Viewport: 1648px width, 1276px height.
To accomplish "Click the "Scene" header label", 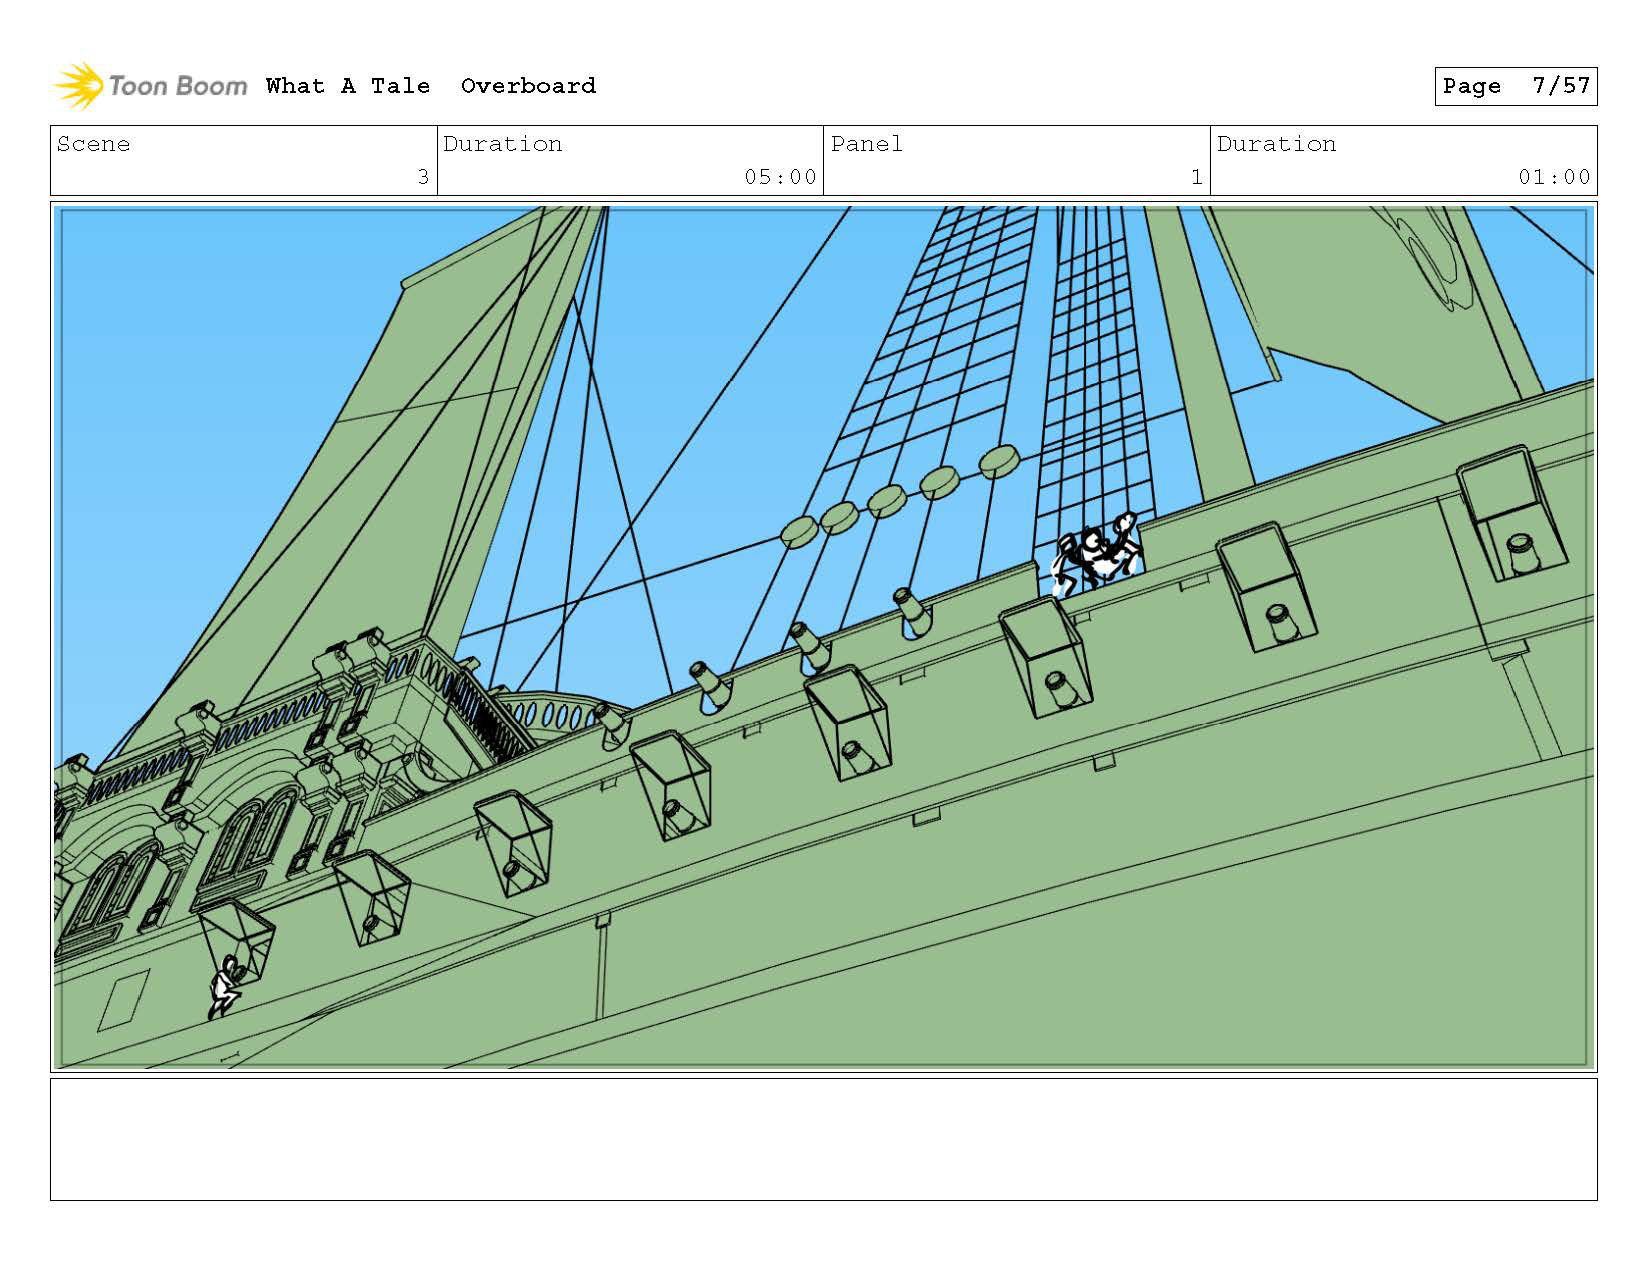I will pyautogui.click(x=93, y=144).
